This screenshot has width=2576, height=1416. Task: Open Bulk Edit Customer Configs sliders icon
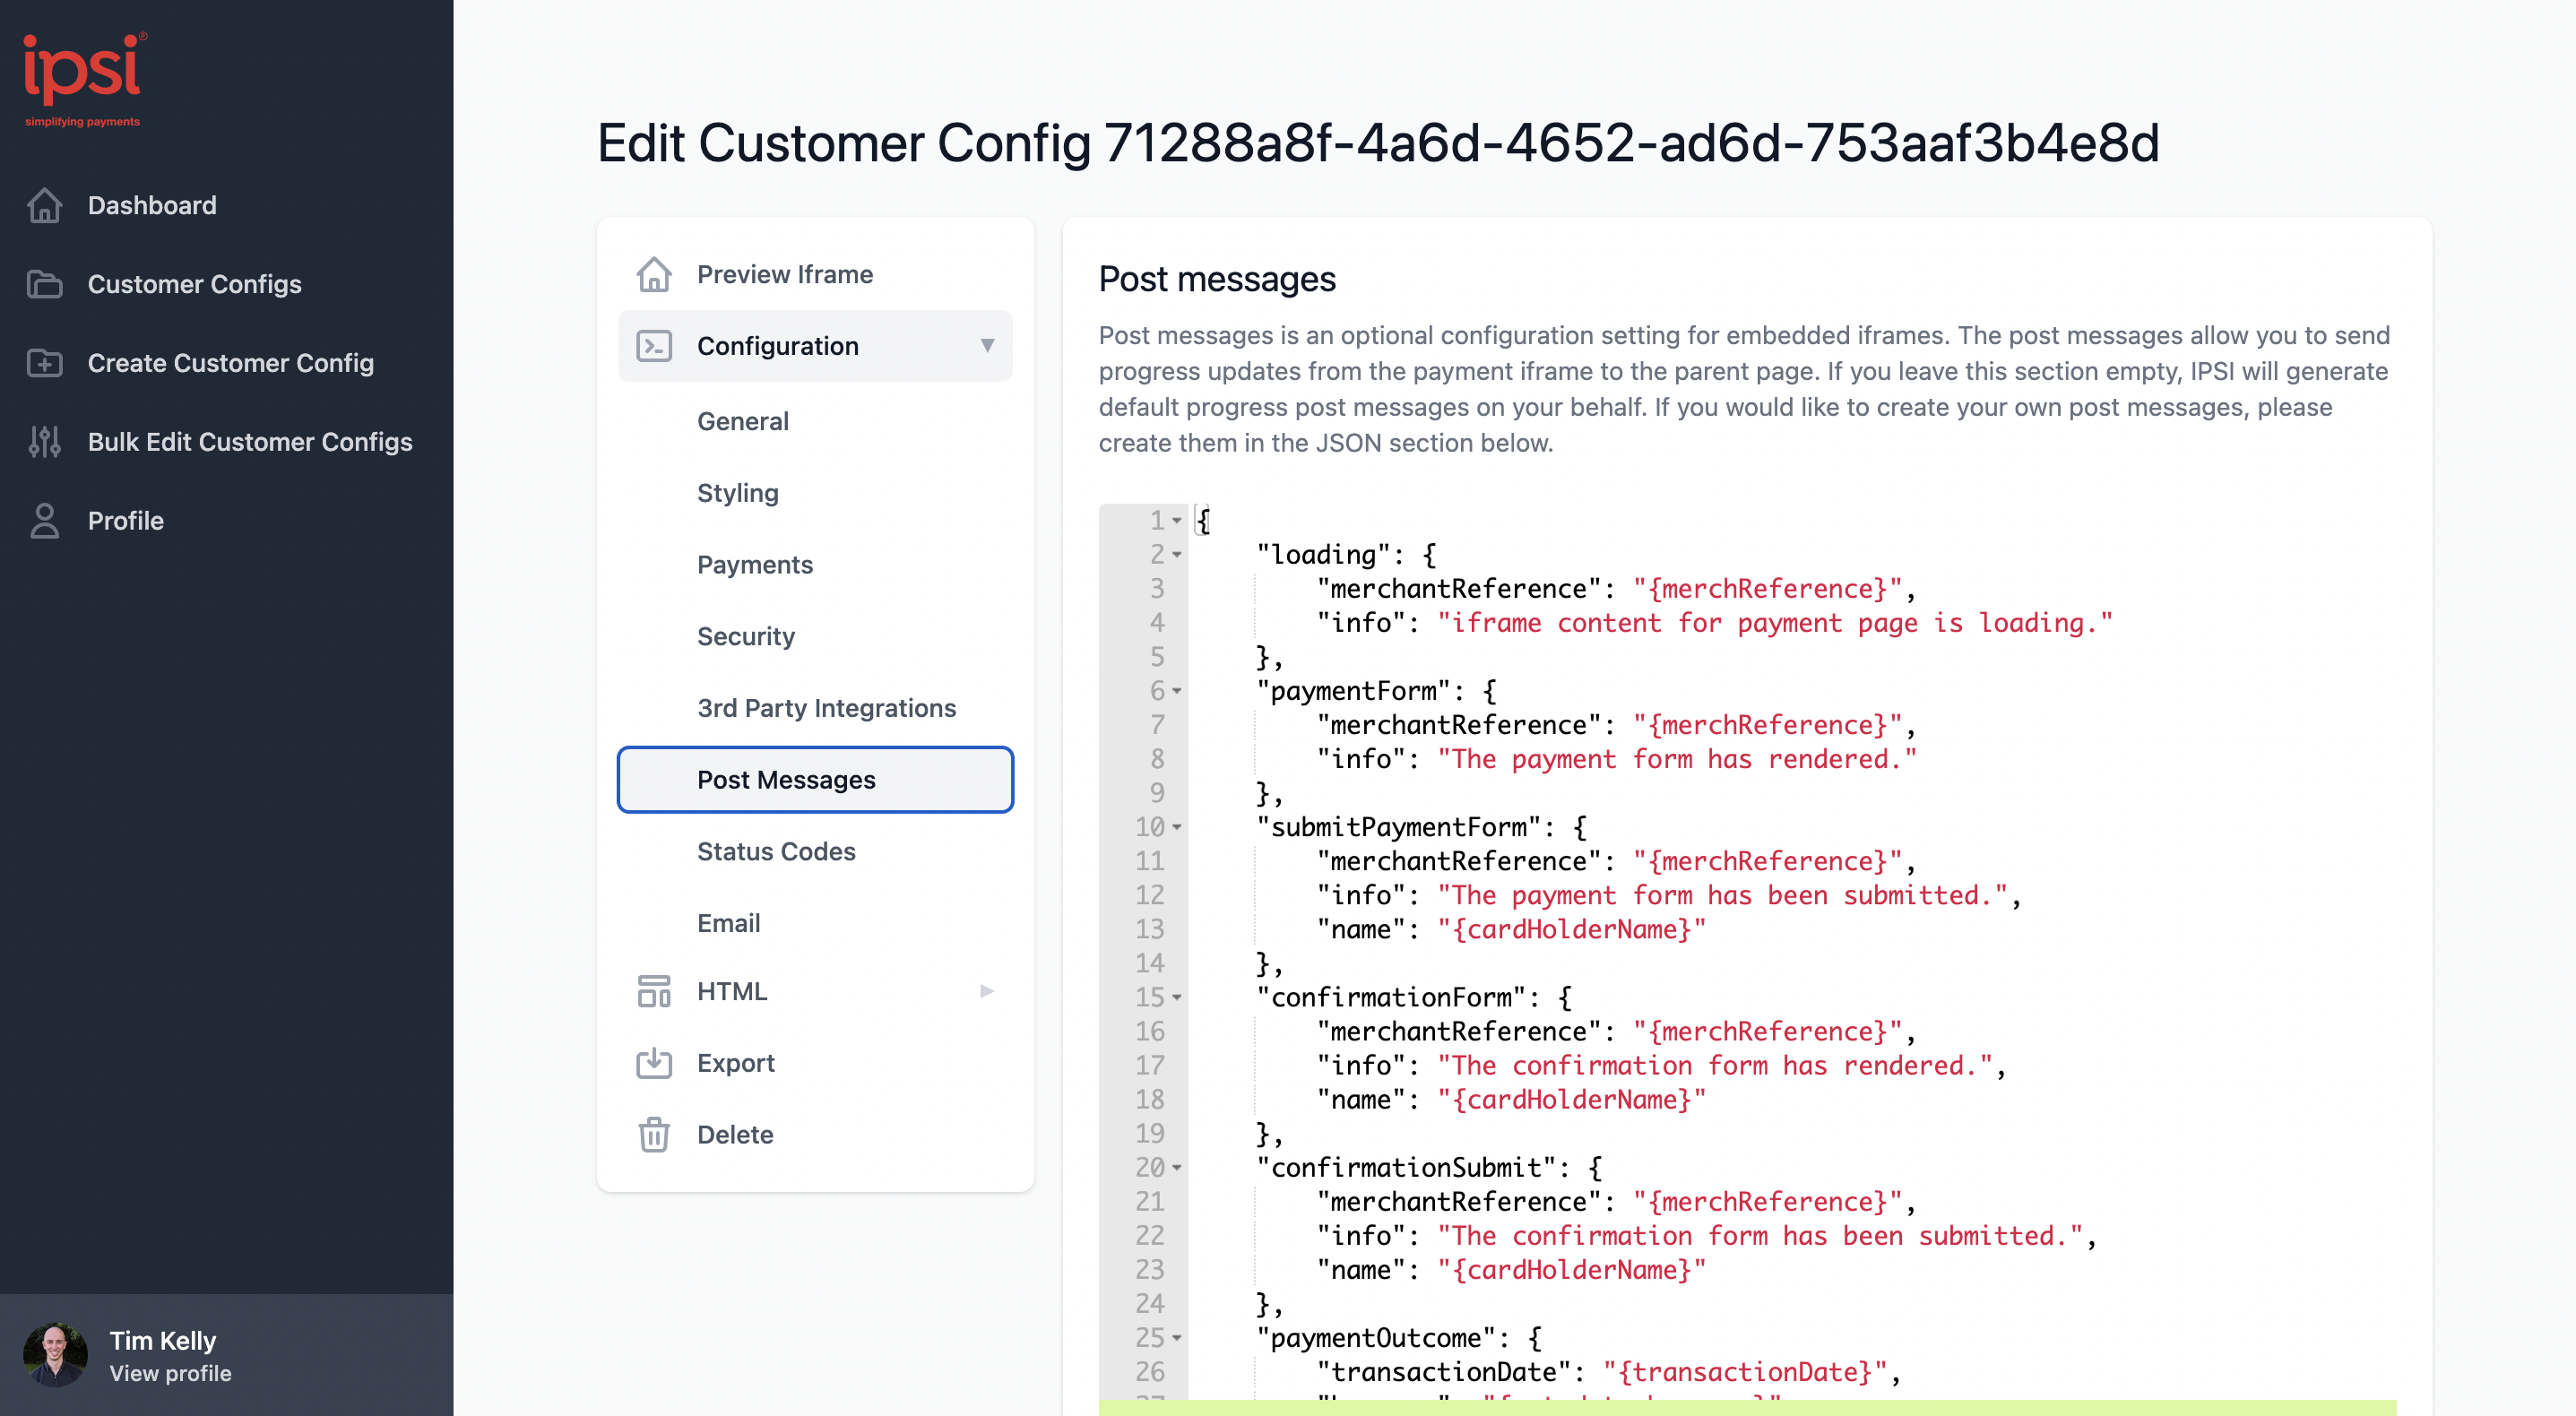coord(46,442)
